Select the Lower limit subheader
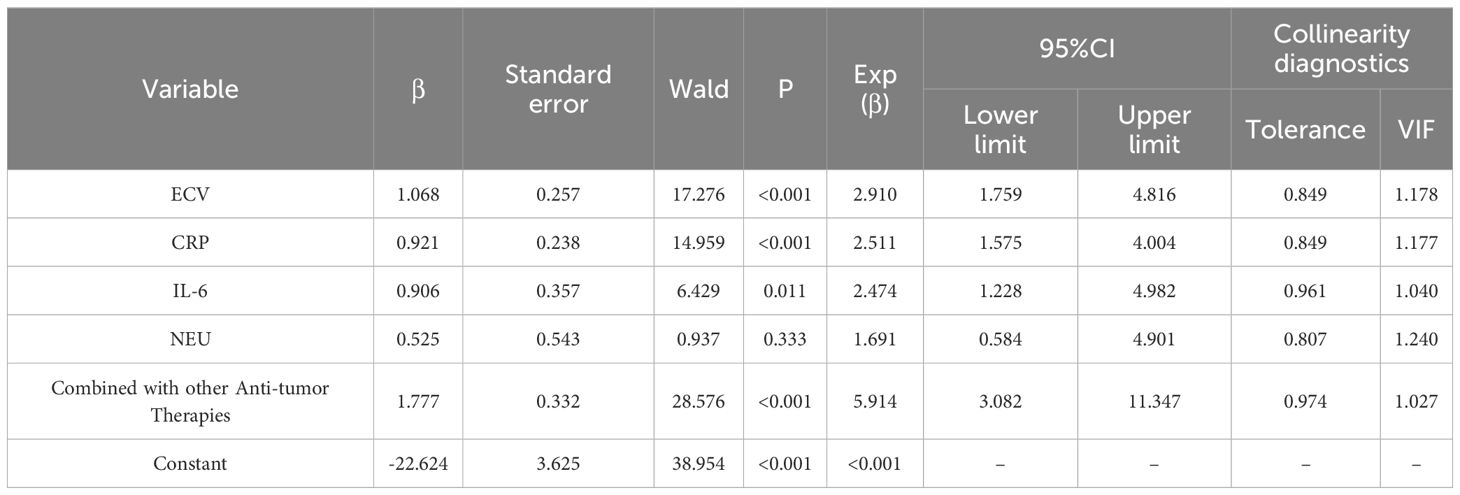Image resolution: width=1460 pixels, height=495 pixels. 1000,129
